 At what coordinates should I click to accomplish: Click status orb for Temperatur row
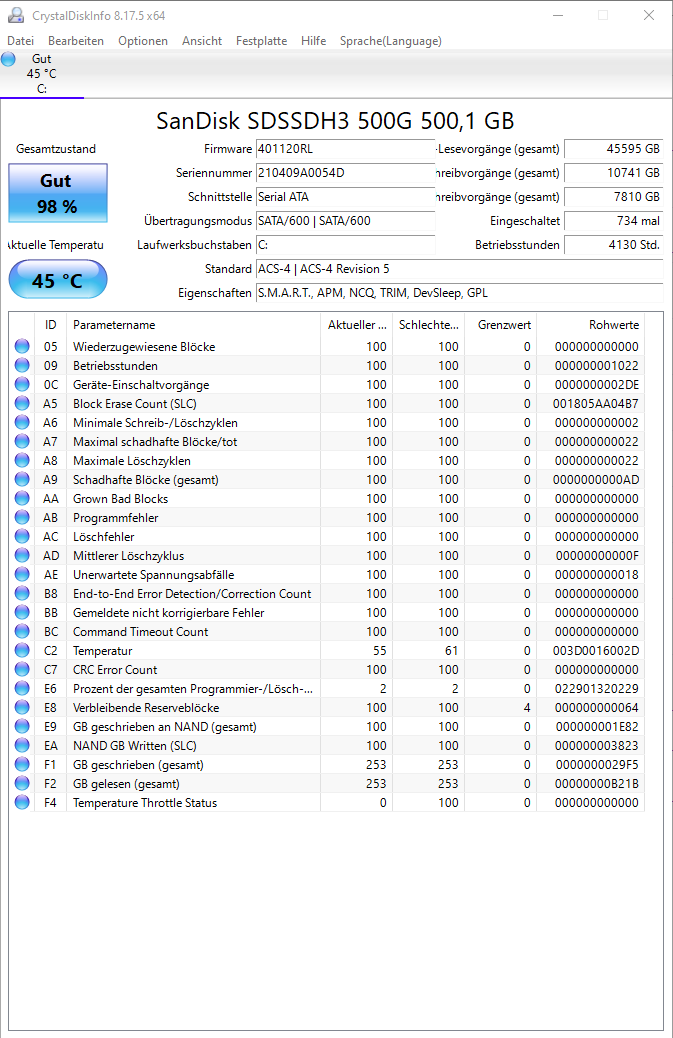[22, 651]
